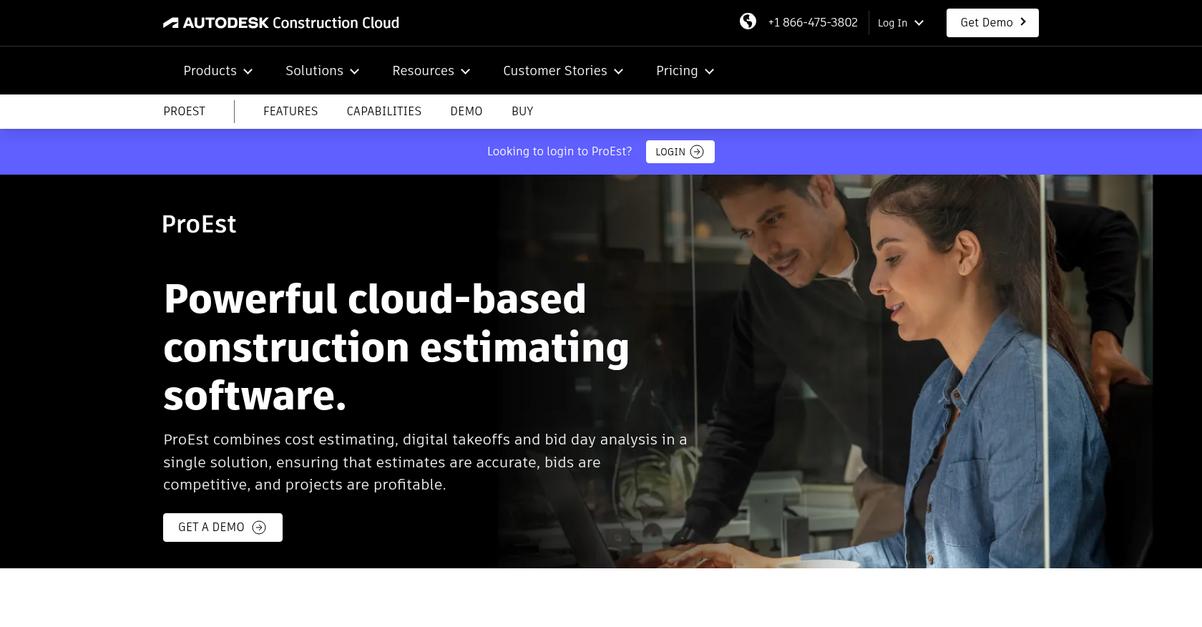The image size is (1202, 627).
Task: Jump to the DEMO section
Action: coord(466,111)
